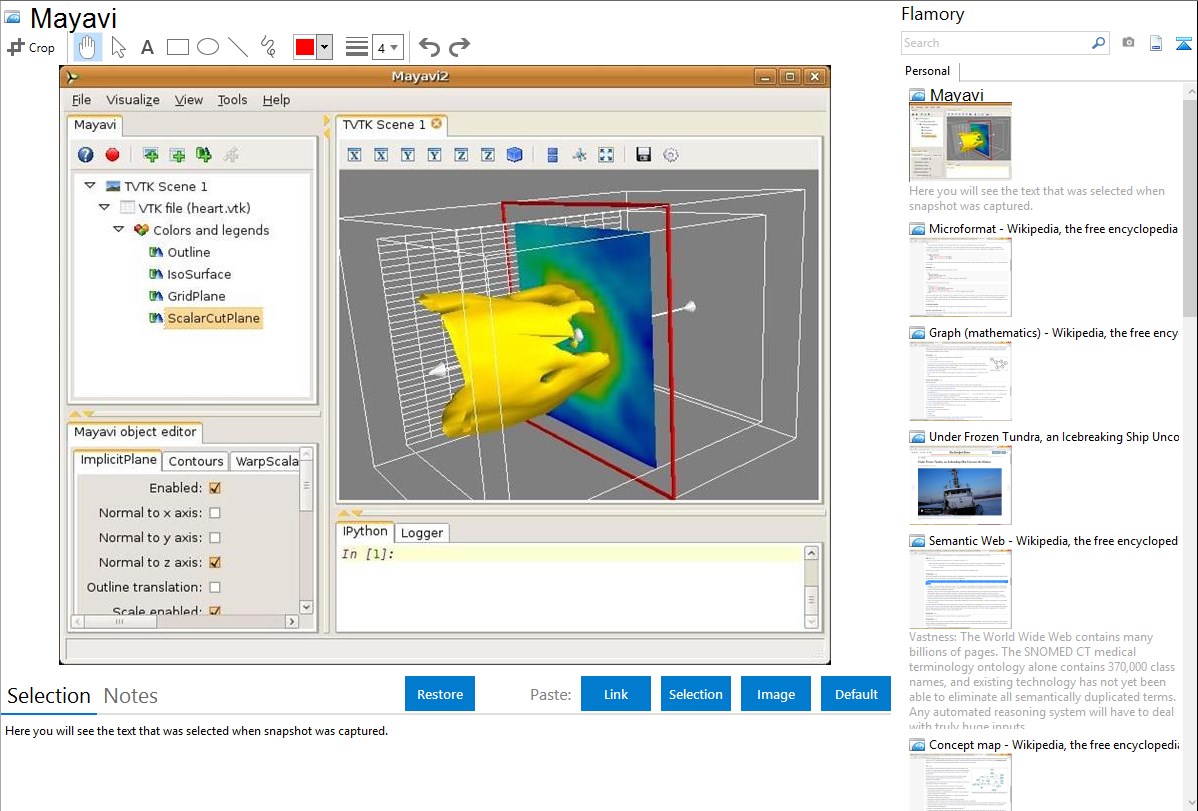The image size is (1198, 811).
Task: Toggle the Enabled checkbox in ImplicitPlane
Action: (x=215, y=489)
